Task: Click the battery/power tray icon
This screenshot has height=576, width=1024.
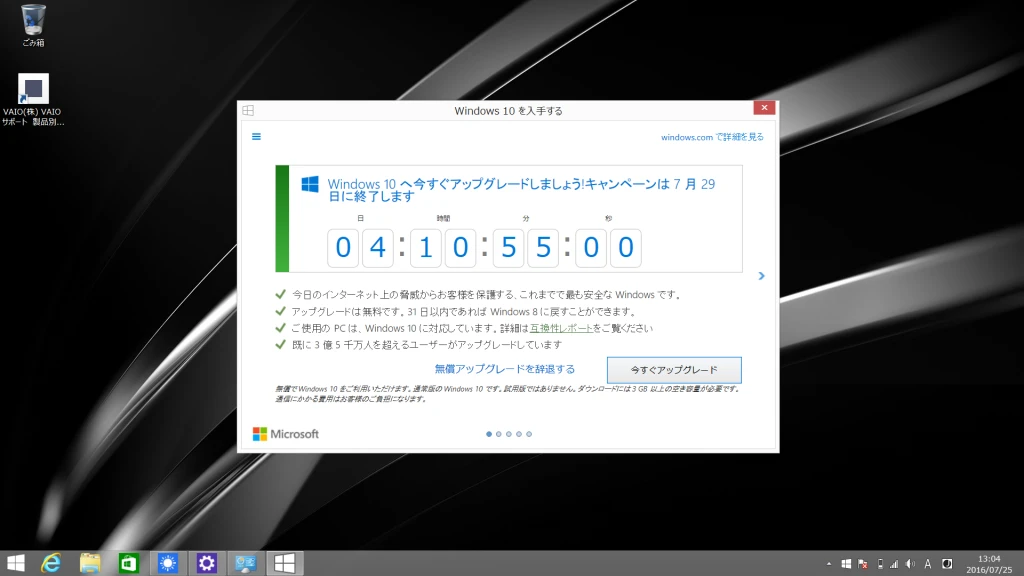Action: click(880, 564)
